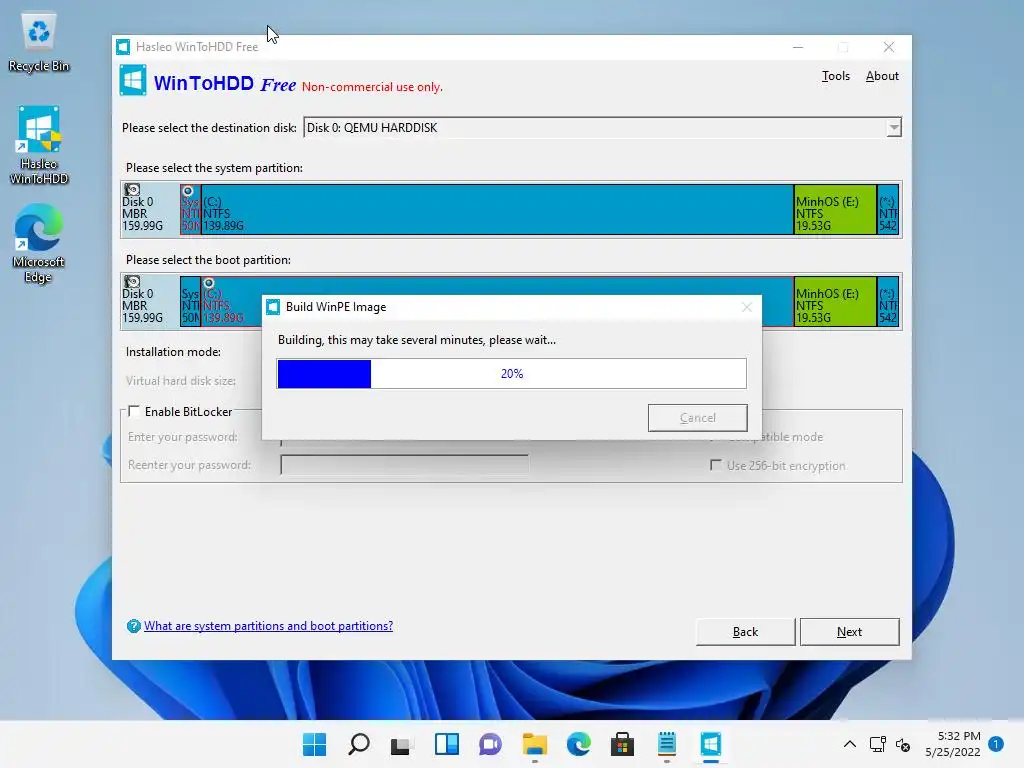Click Cancel in Build WinPE dialog
This screenshot has width=1024, height=768.
pyautogui.click(x=697, y=418)
